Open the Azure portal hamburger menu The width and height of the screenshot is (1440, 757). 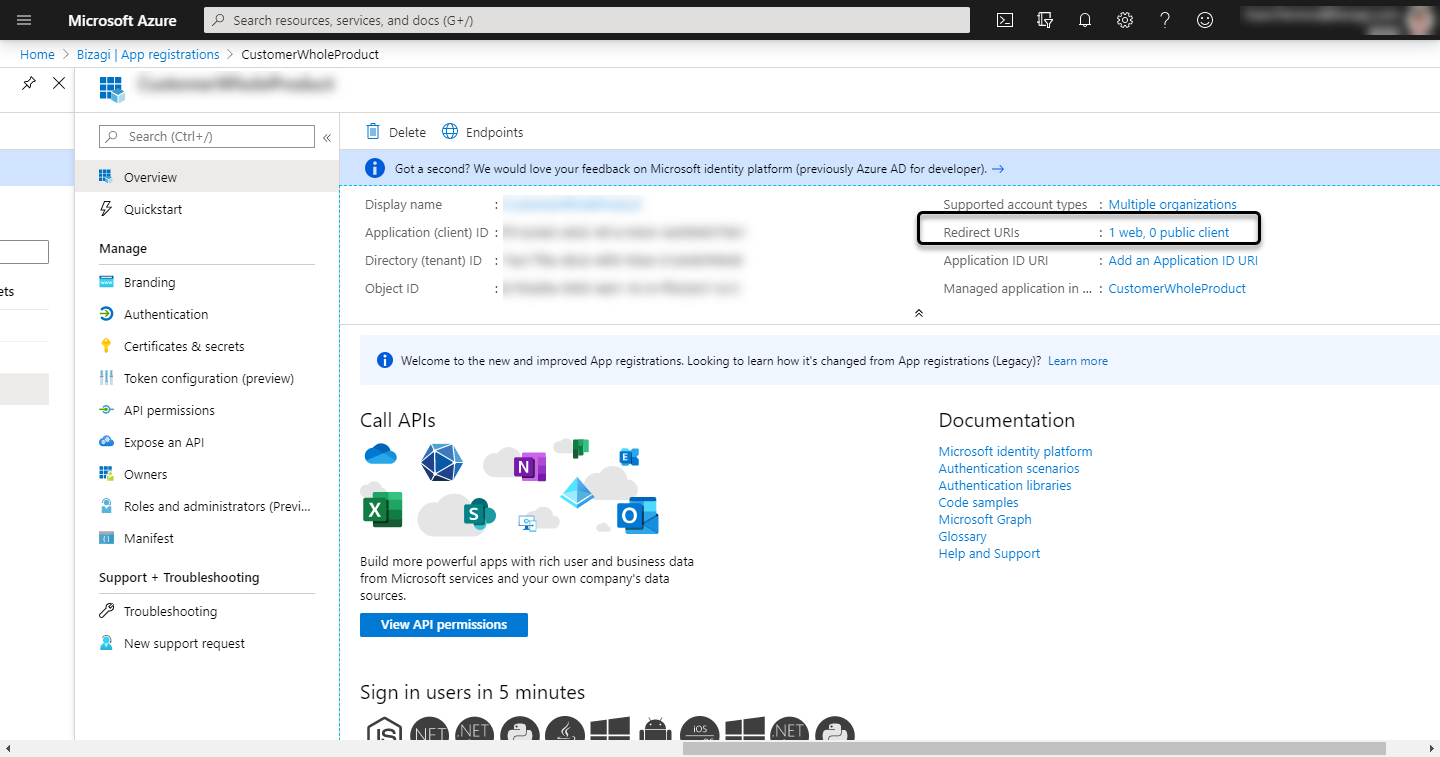coord(24,20)
